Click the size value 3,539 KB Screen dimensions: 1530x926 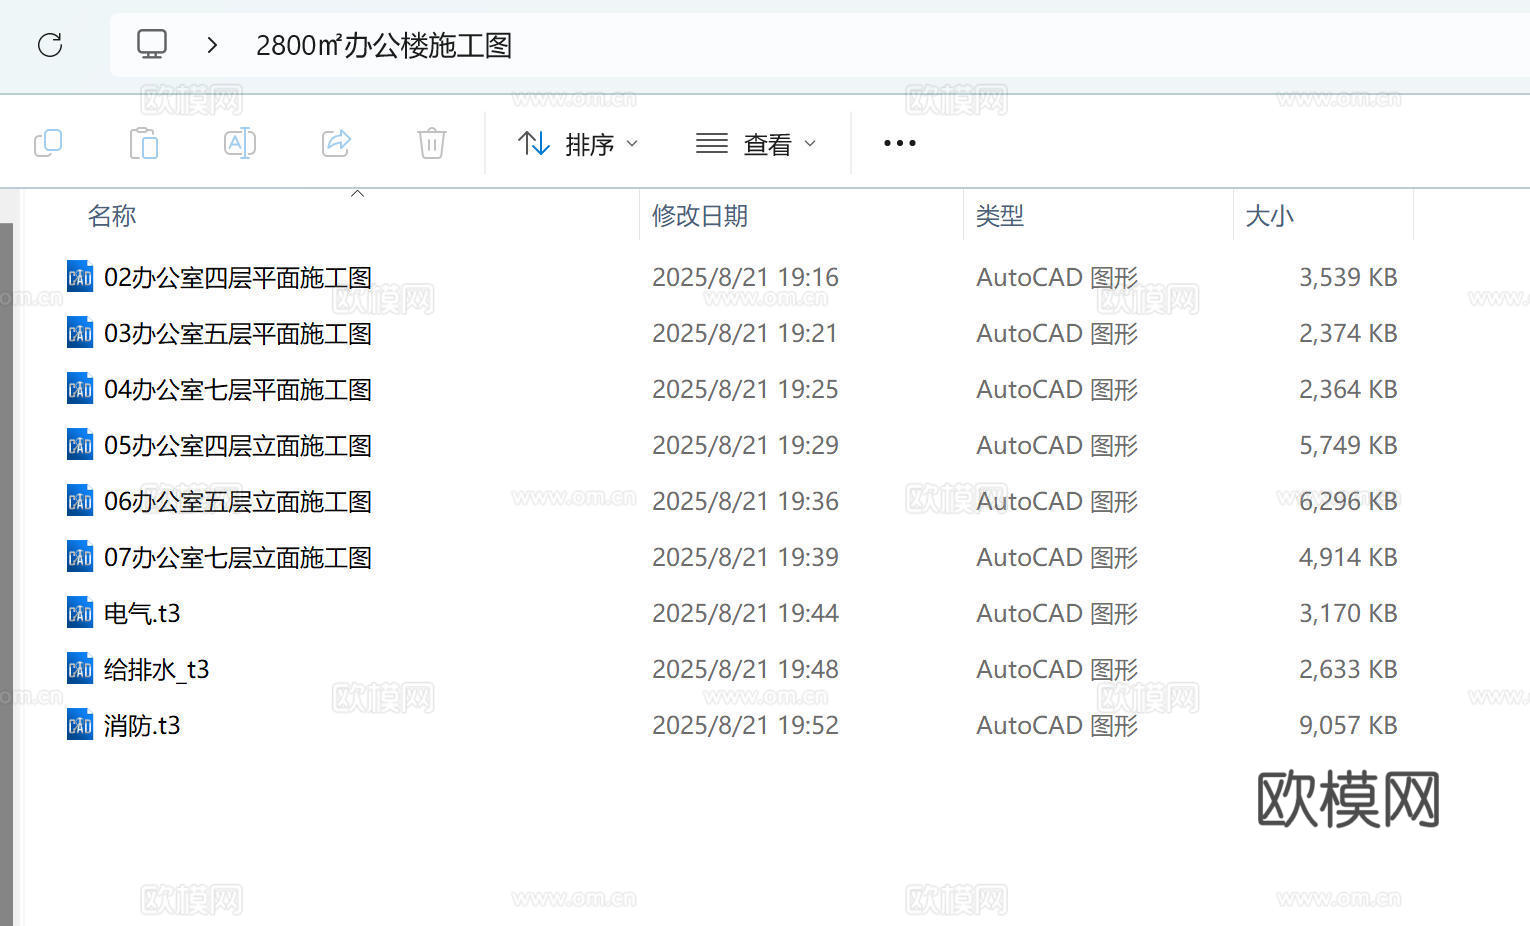point(1348,277)
